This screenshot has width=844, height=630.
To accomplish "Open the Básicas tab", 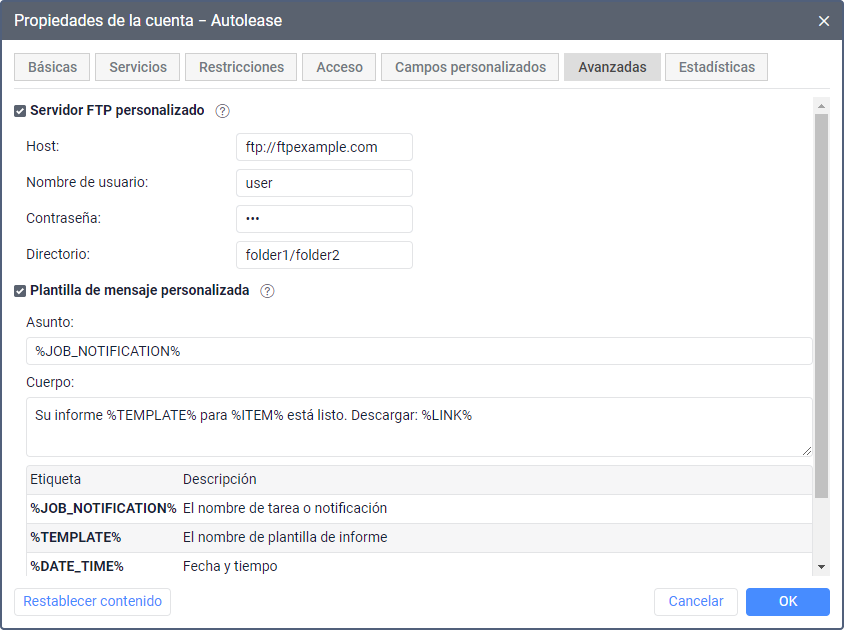I will pos(52,67).
